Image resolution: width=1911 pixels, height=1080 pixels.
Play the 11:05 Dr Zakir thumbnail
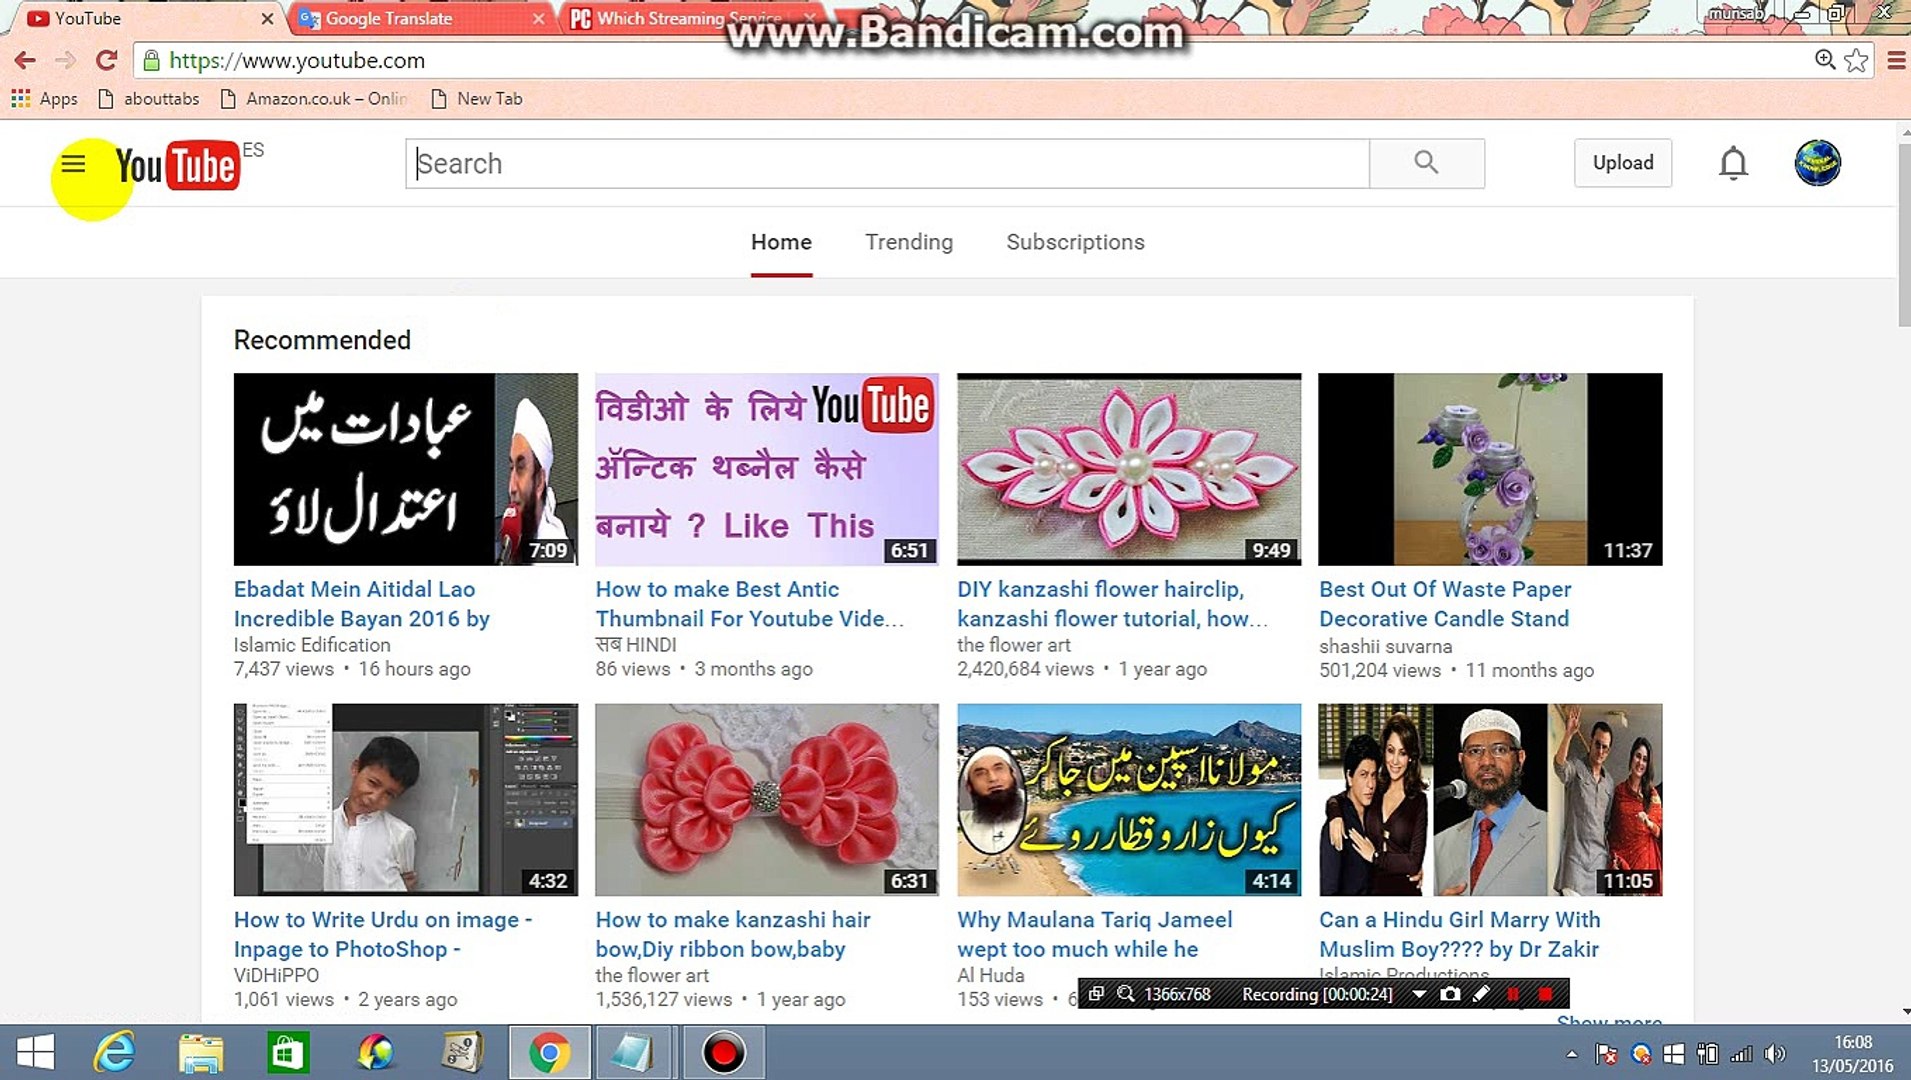pos(1490,799)
